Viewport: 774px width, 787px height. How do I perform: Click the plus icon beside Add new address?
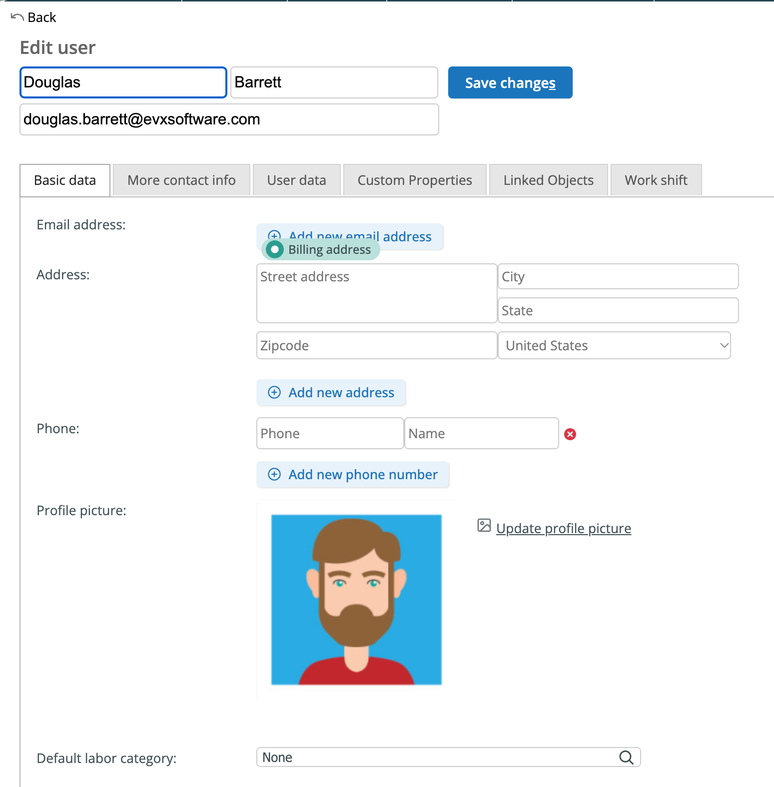[274, 392]
